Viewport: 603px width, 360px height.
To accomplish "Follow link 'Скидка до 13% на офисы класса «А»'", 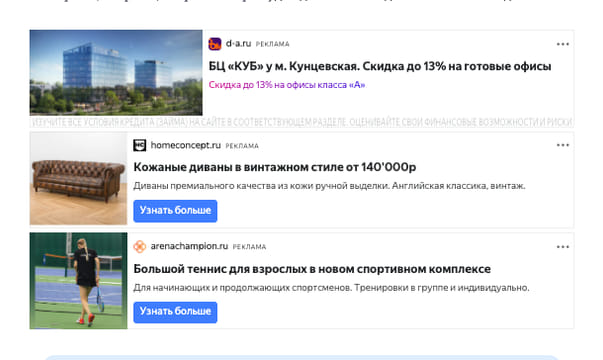I will tap(287, 85).
